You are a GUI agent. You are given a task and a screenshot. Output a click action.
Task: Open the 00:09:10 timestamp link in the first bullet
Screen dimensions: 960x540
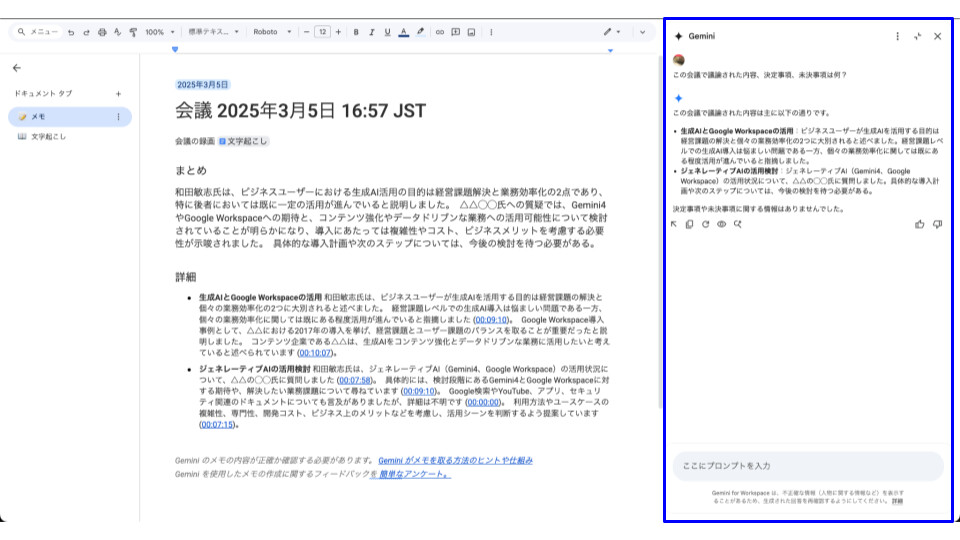click(x=492, y=320)
